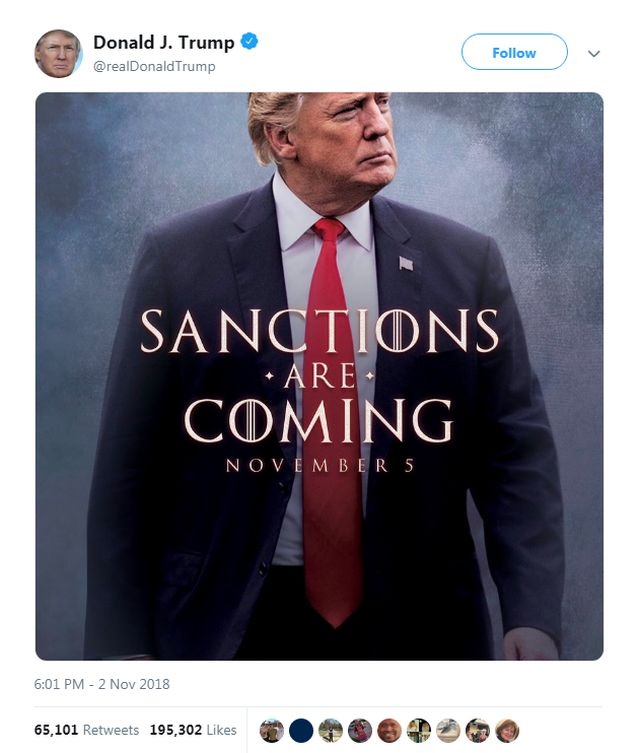Open the 'Sanctions Are Coming' image
This screenshot has width=640, height=753.
(x=319, y=250)
